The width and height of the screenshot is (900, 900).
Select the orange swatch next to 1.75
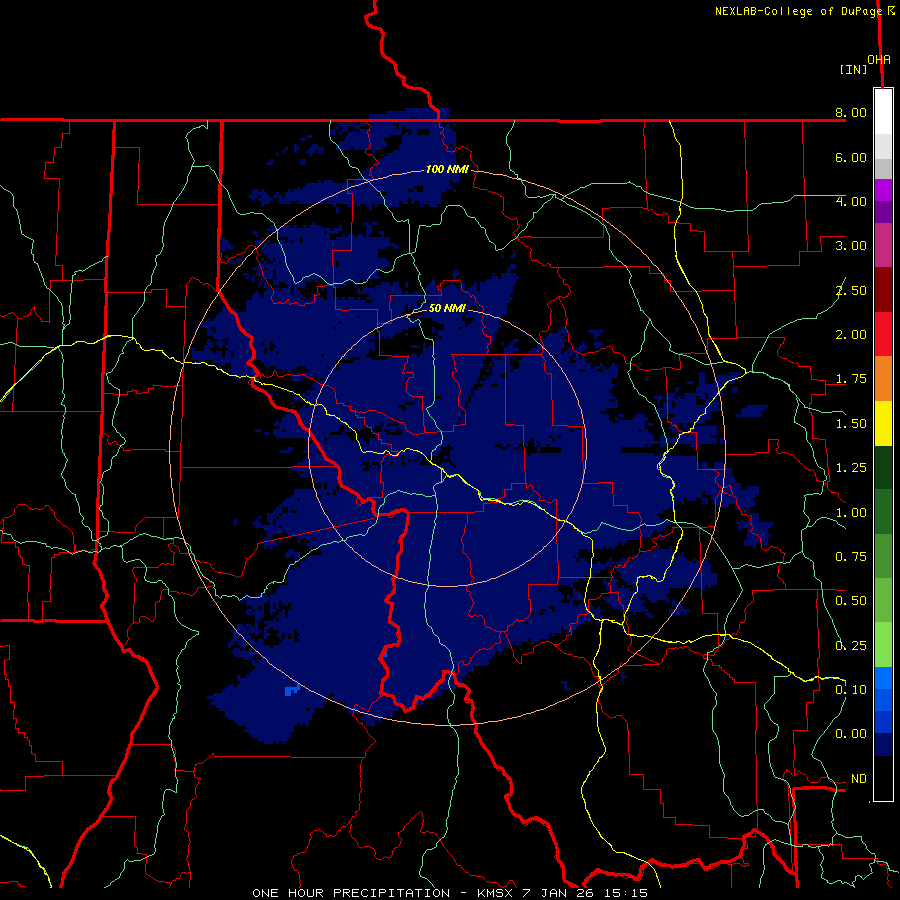tap(883, 379)
